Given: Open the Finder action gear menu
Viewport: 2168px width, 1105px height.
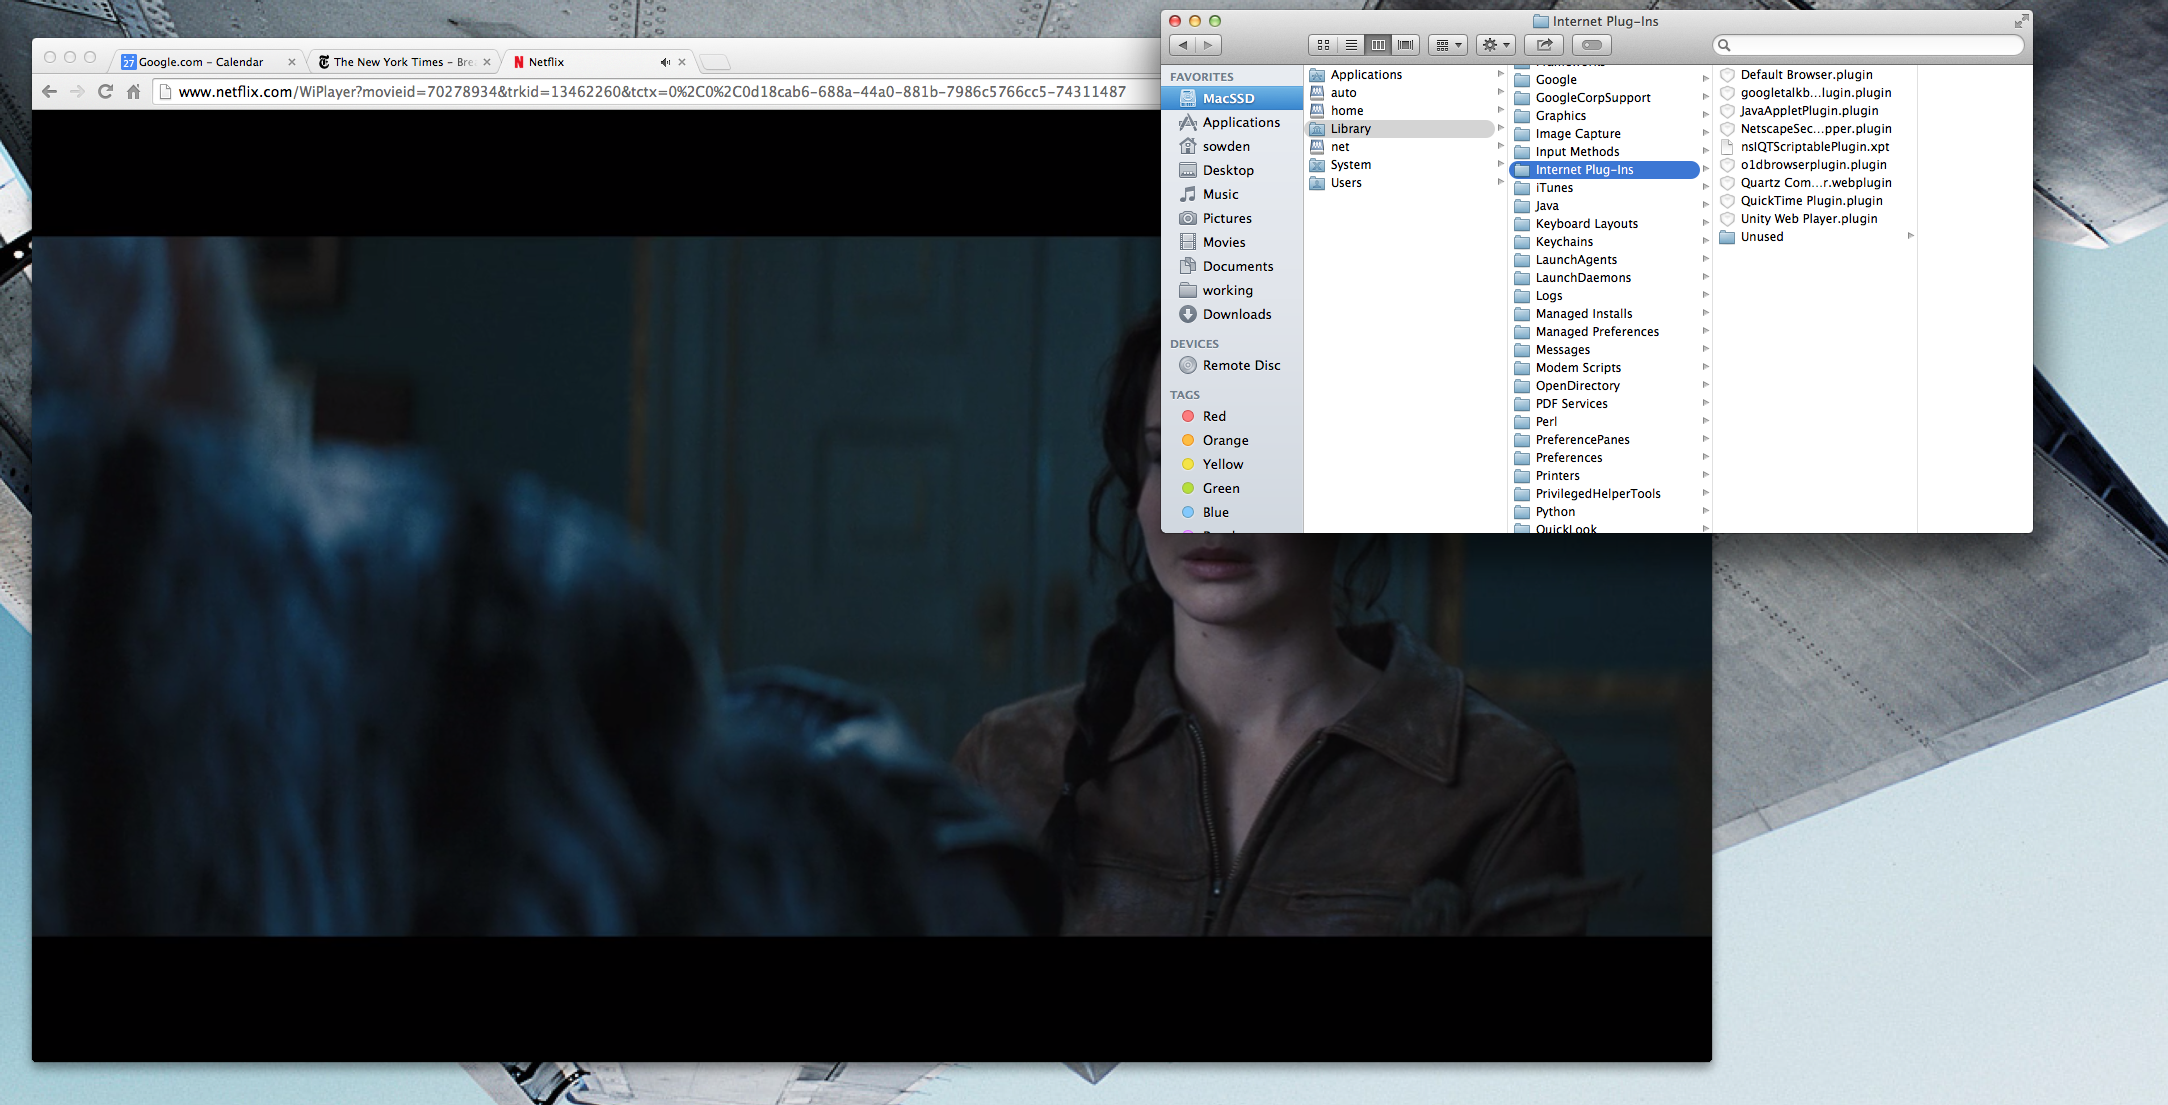Looking at the screenshot, I should 1496,45.
